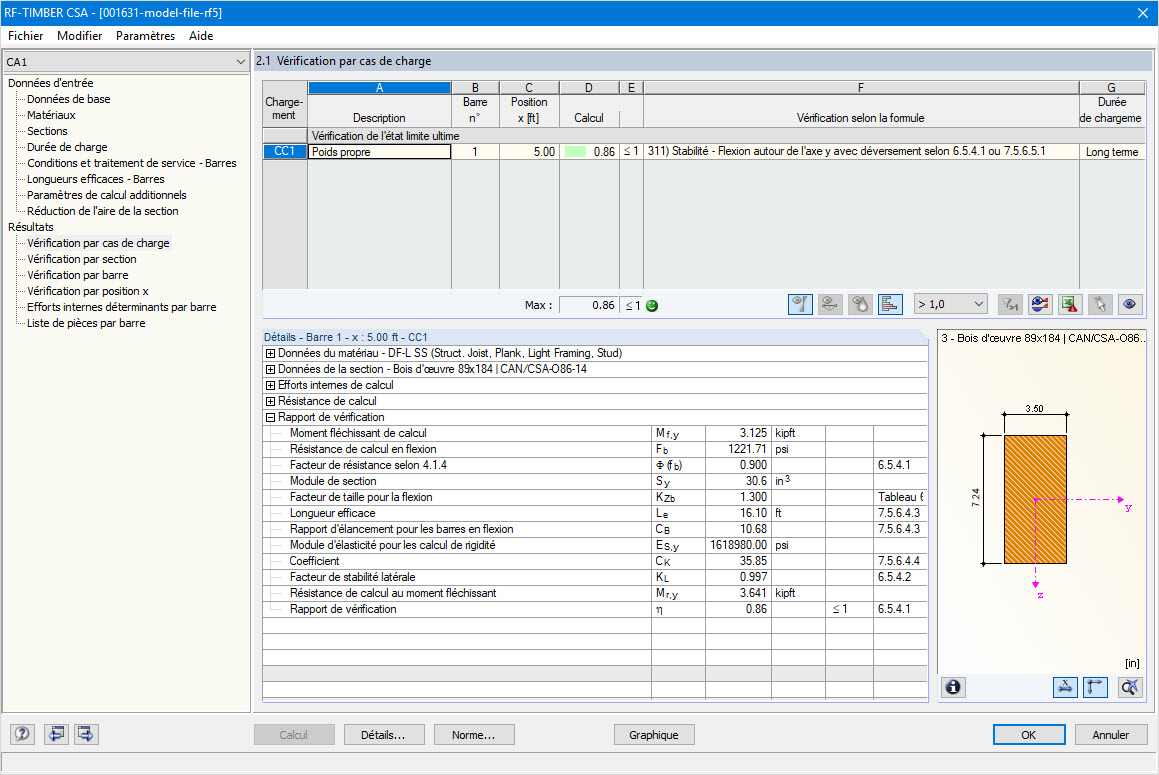
Task: Select Vérification par section in the results tree
Action: coord(81,258)
